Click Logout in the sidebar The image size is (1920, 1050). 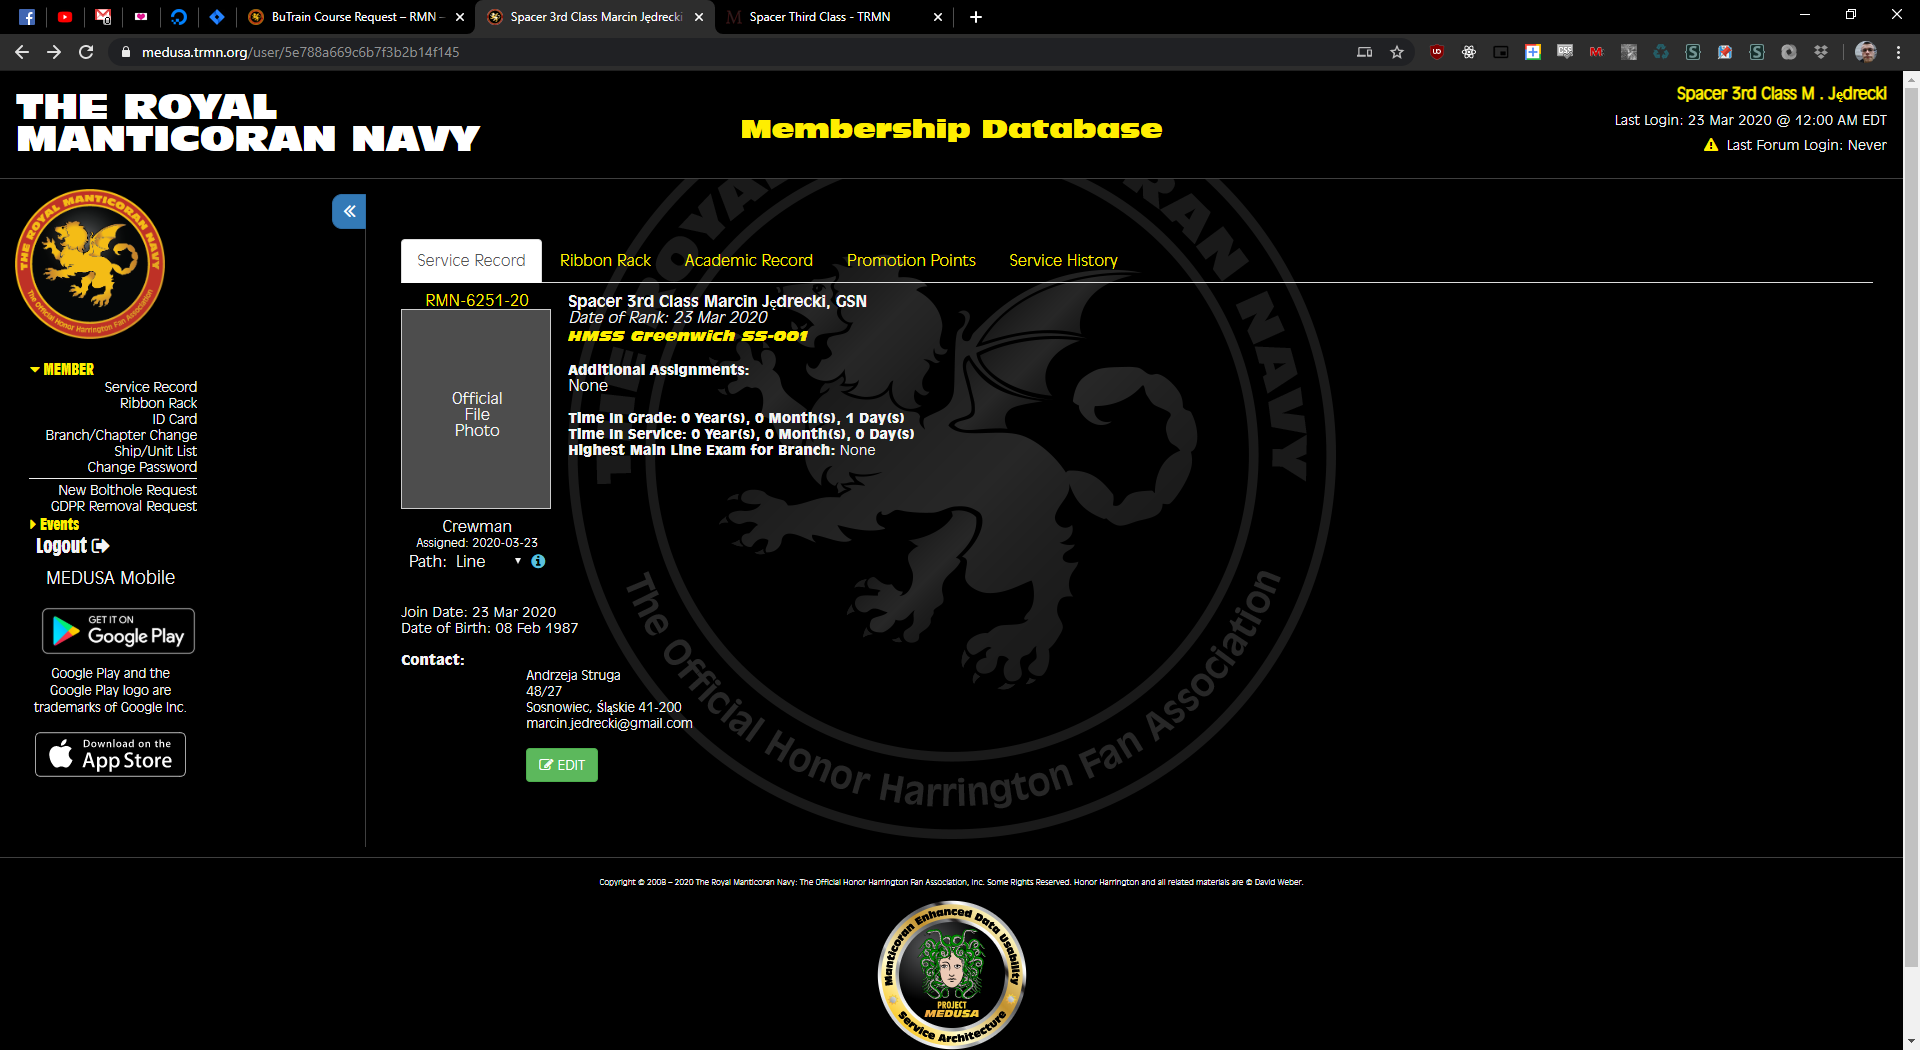point(72,546)
